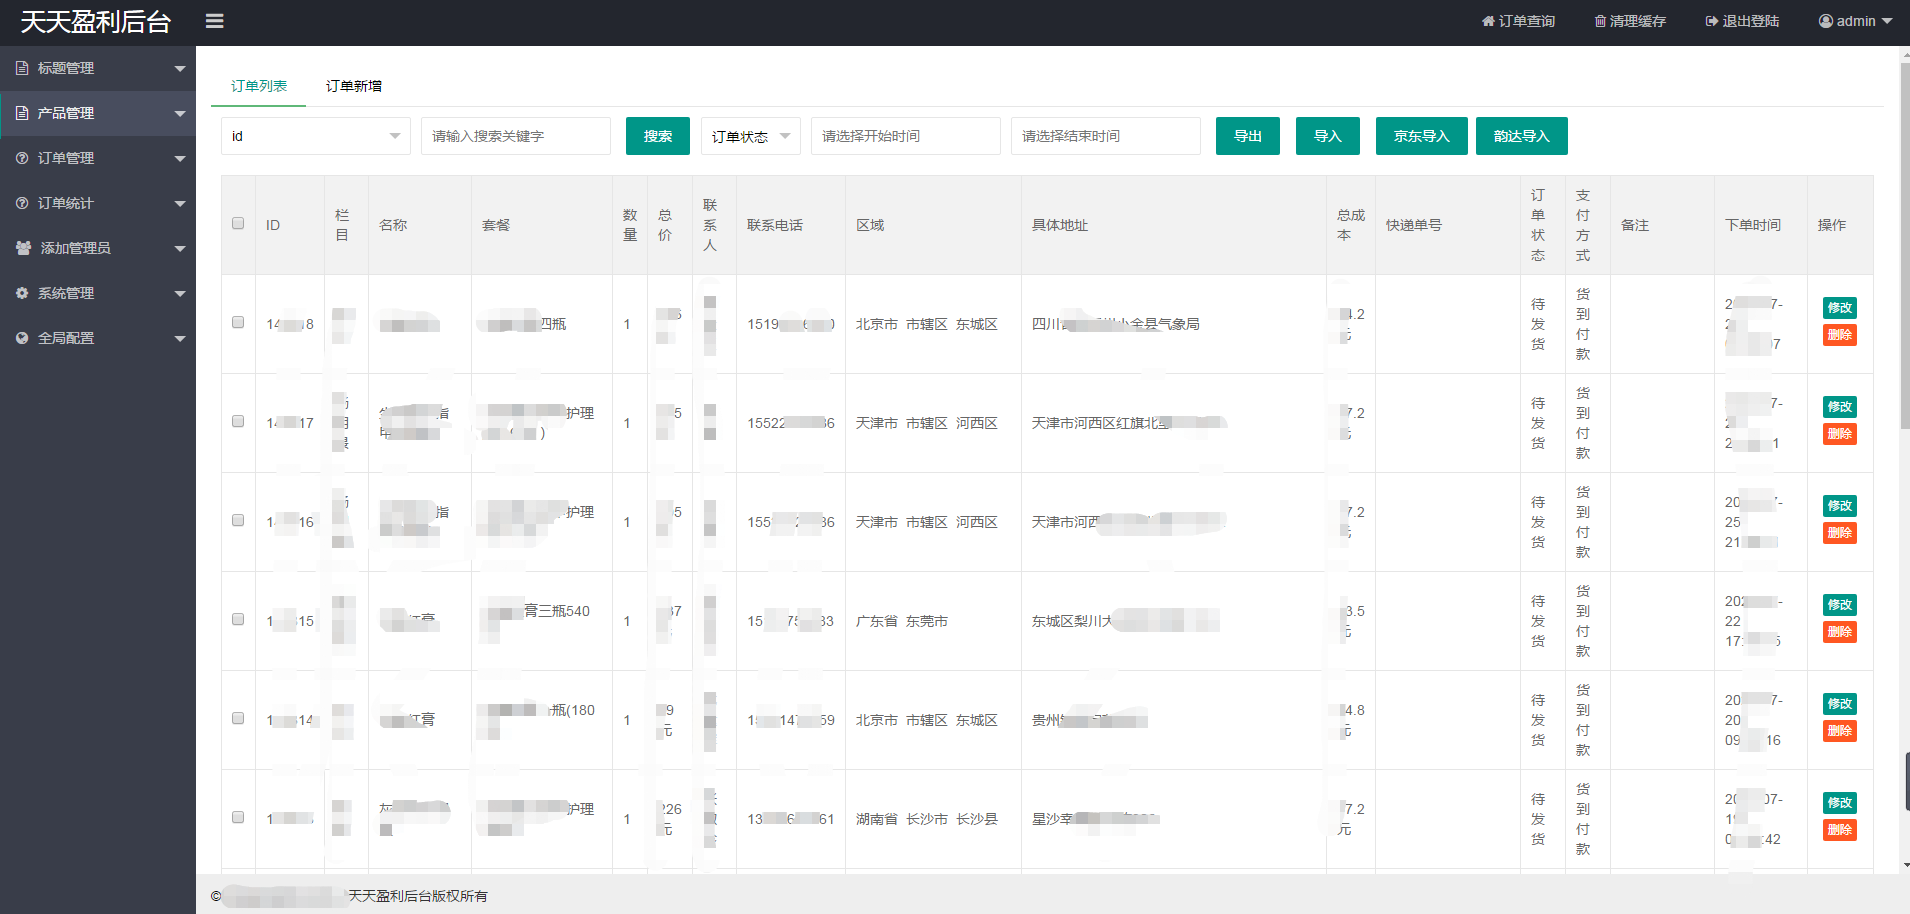The image size is (1910, 914).
Task: Click the 退出登陆 logout icon
Action: [1711, 21]
